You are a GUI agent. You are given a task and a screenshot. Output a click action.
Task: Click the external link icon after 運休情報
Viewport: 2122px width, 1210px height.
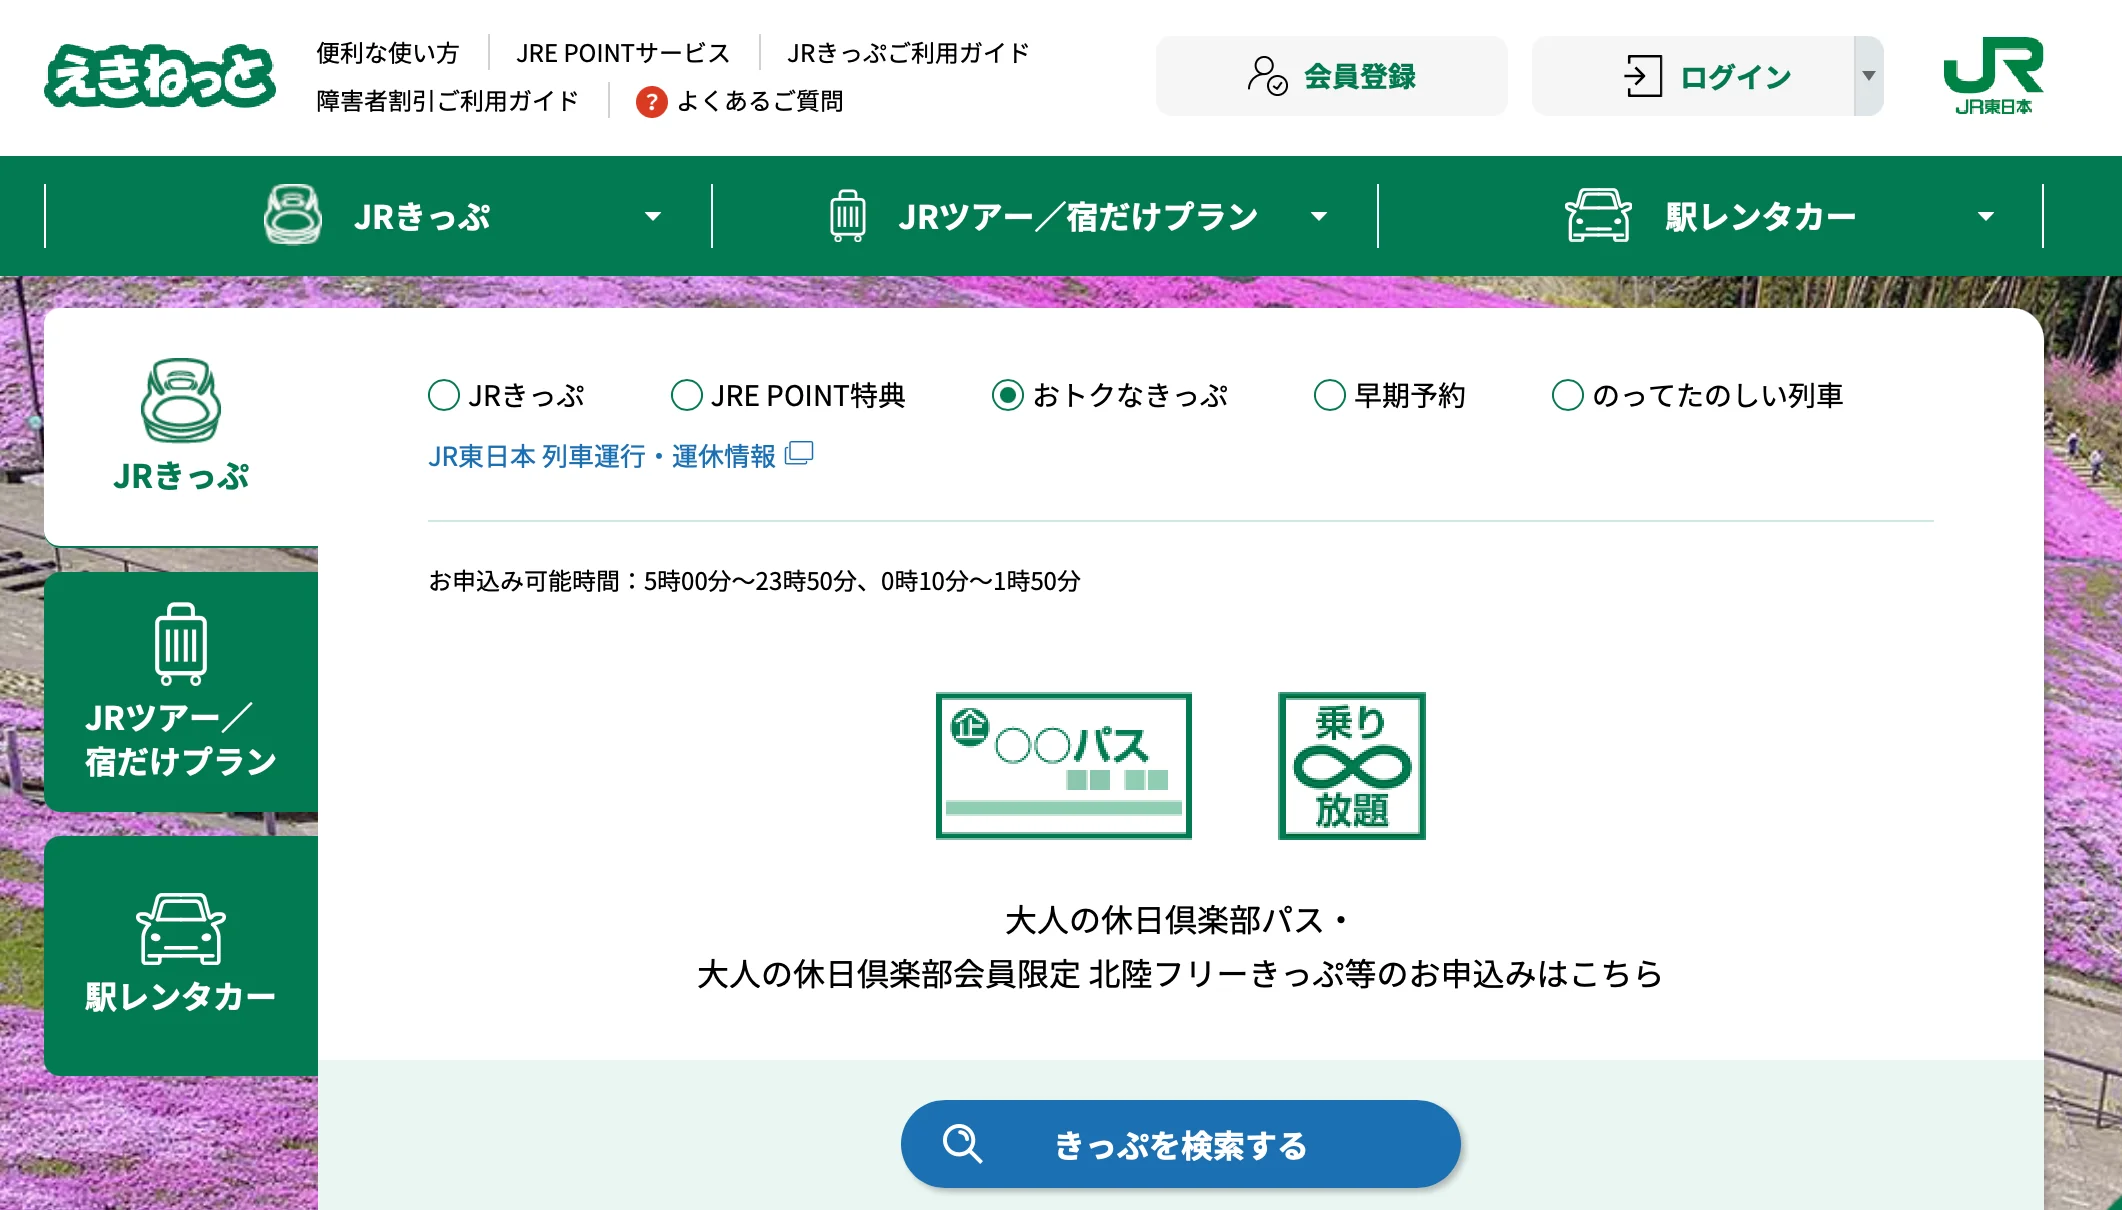(799, 454)
